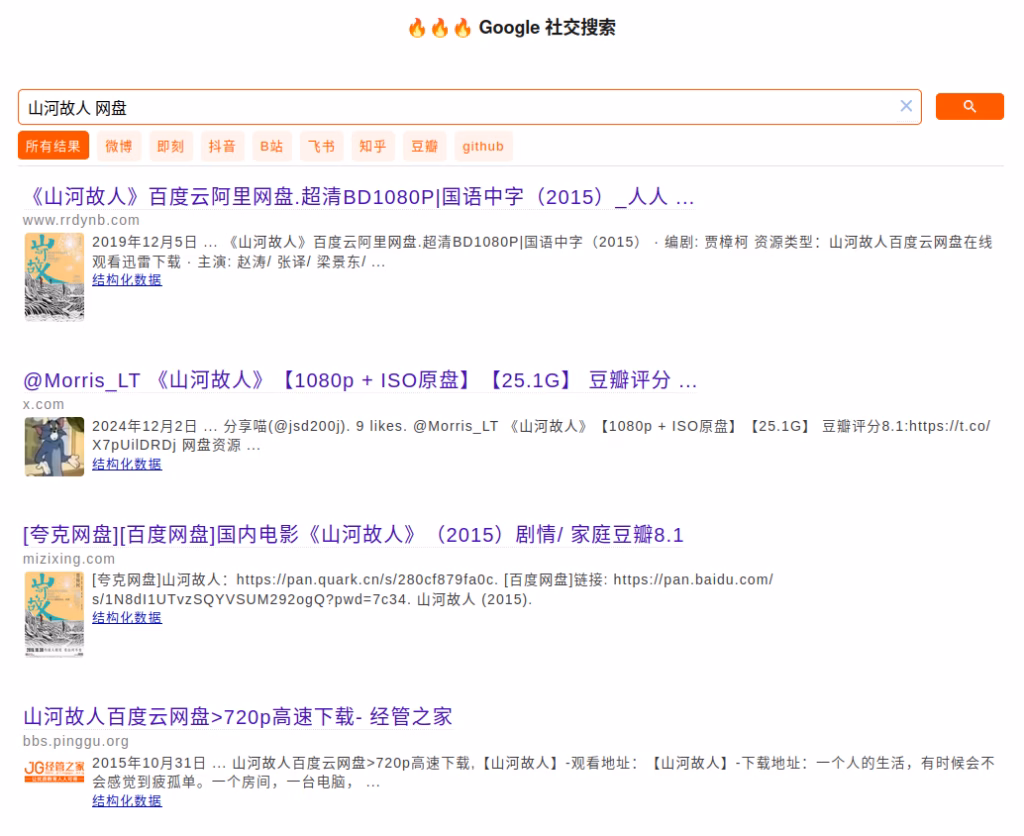Choose the github filter tab
The height and width of the screenshot is (836, 1024).
tap(483, 146)
